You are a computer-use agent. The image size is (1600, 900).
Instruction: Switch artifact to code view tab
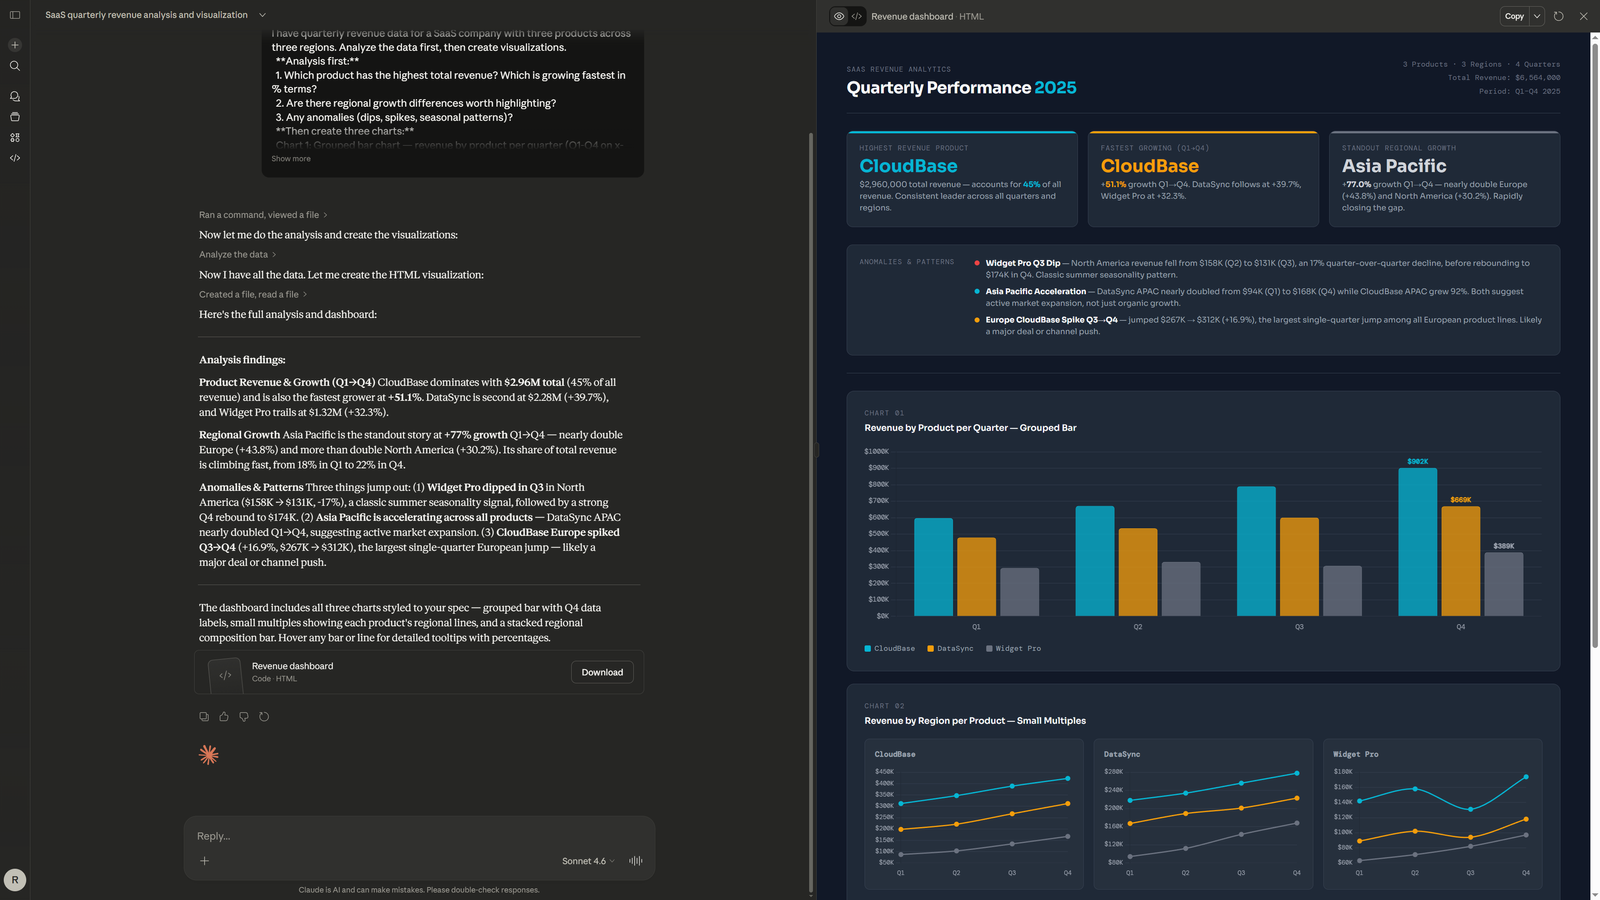857,16
